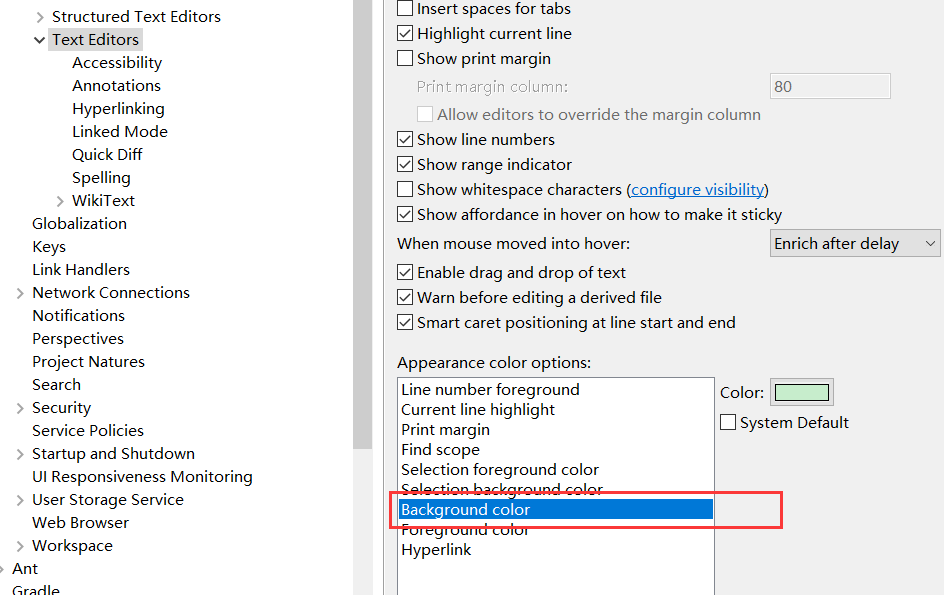
Task: Select the Spelling preferences page
Action: [101, 177]
